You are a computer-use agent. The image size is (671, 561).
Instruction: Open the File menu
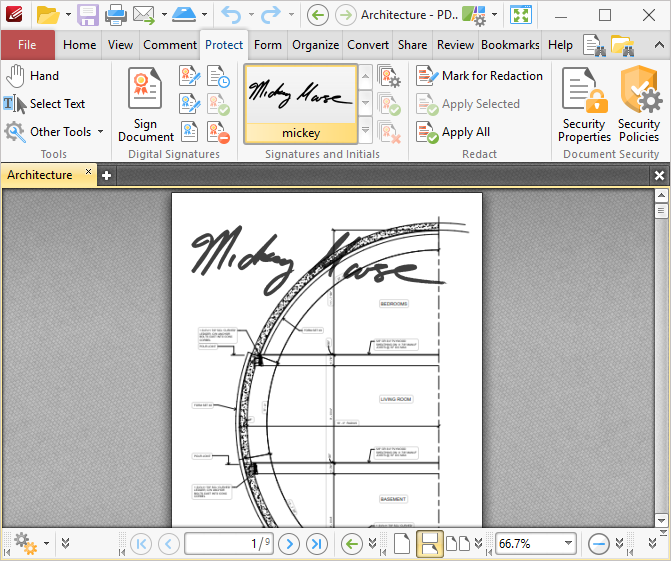pyautogui.click(x=27, y=45)
